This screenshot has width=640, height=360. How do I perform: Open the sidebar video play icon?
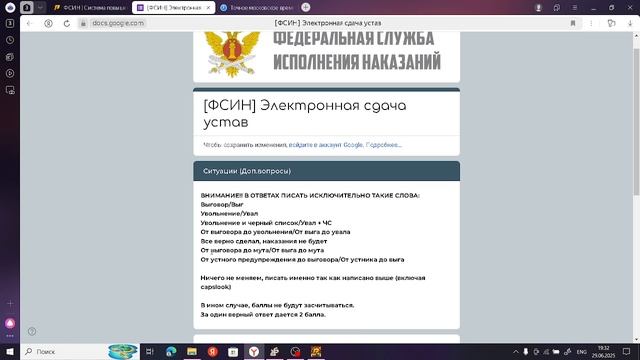10,73
